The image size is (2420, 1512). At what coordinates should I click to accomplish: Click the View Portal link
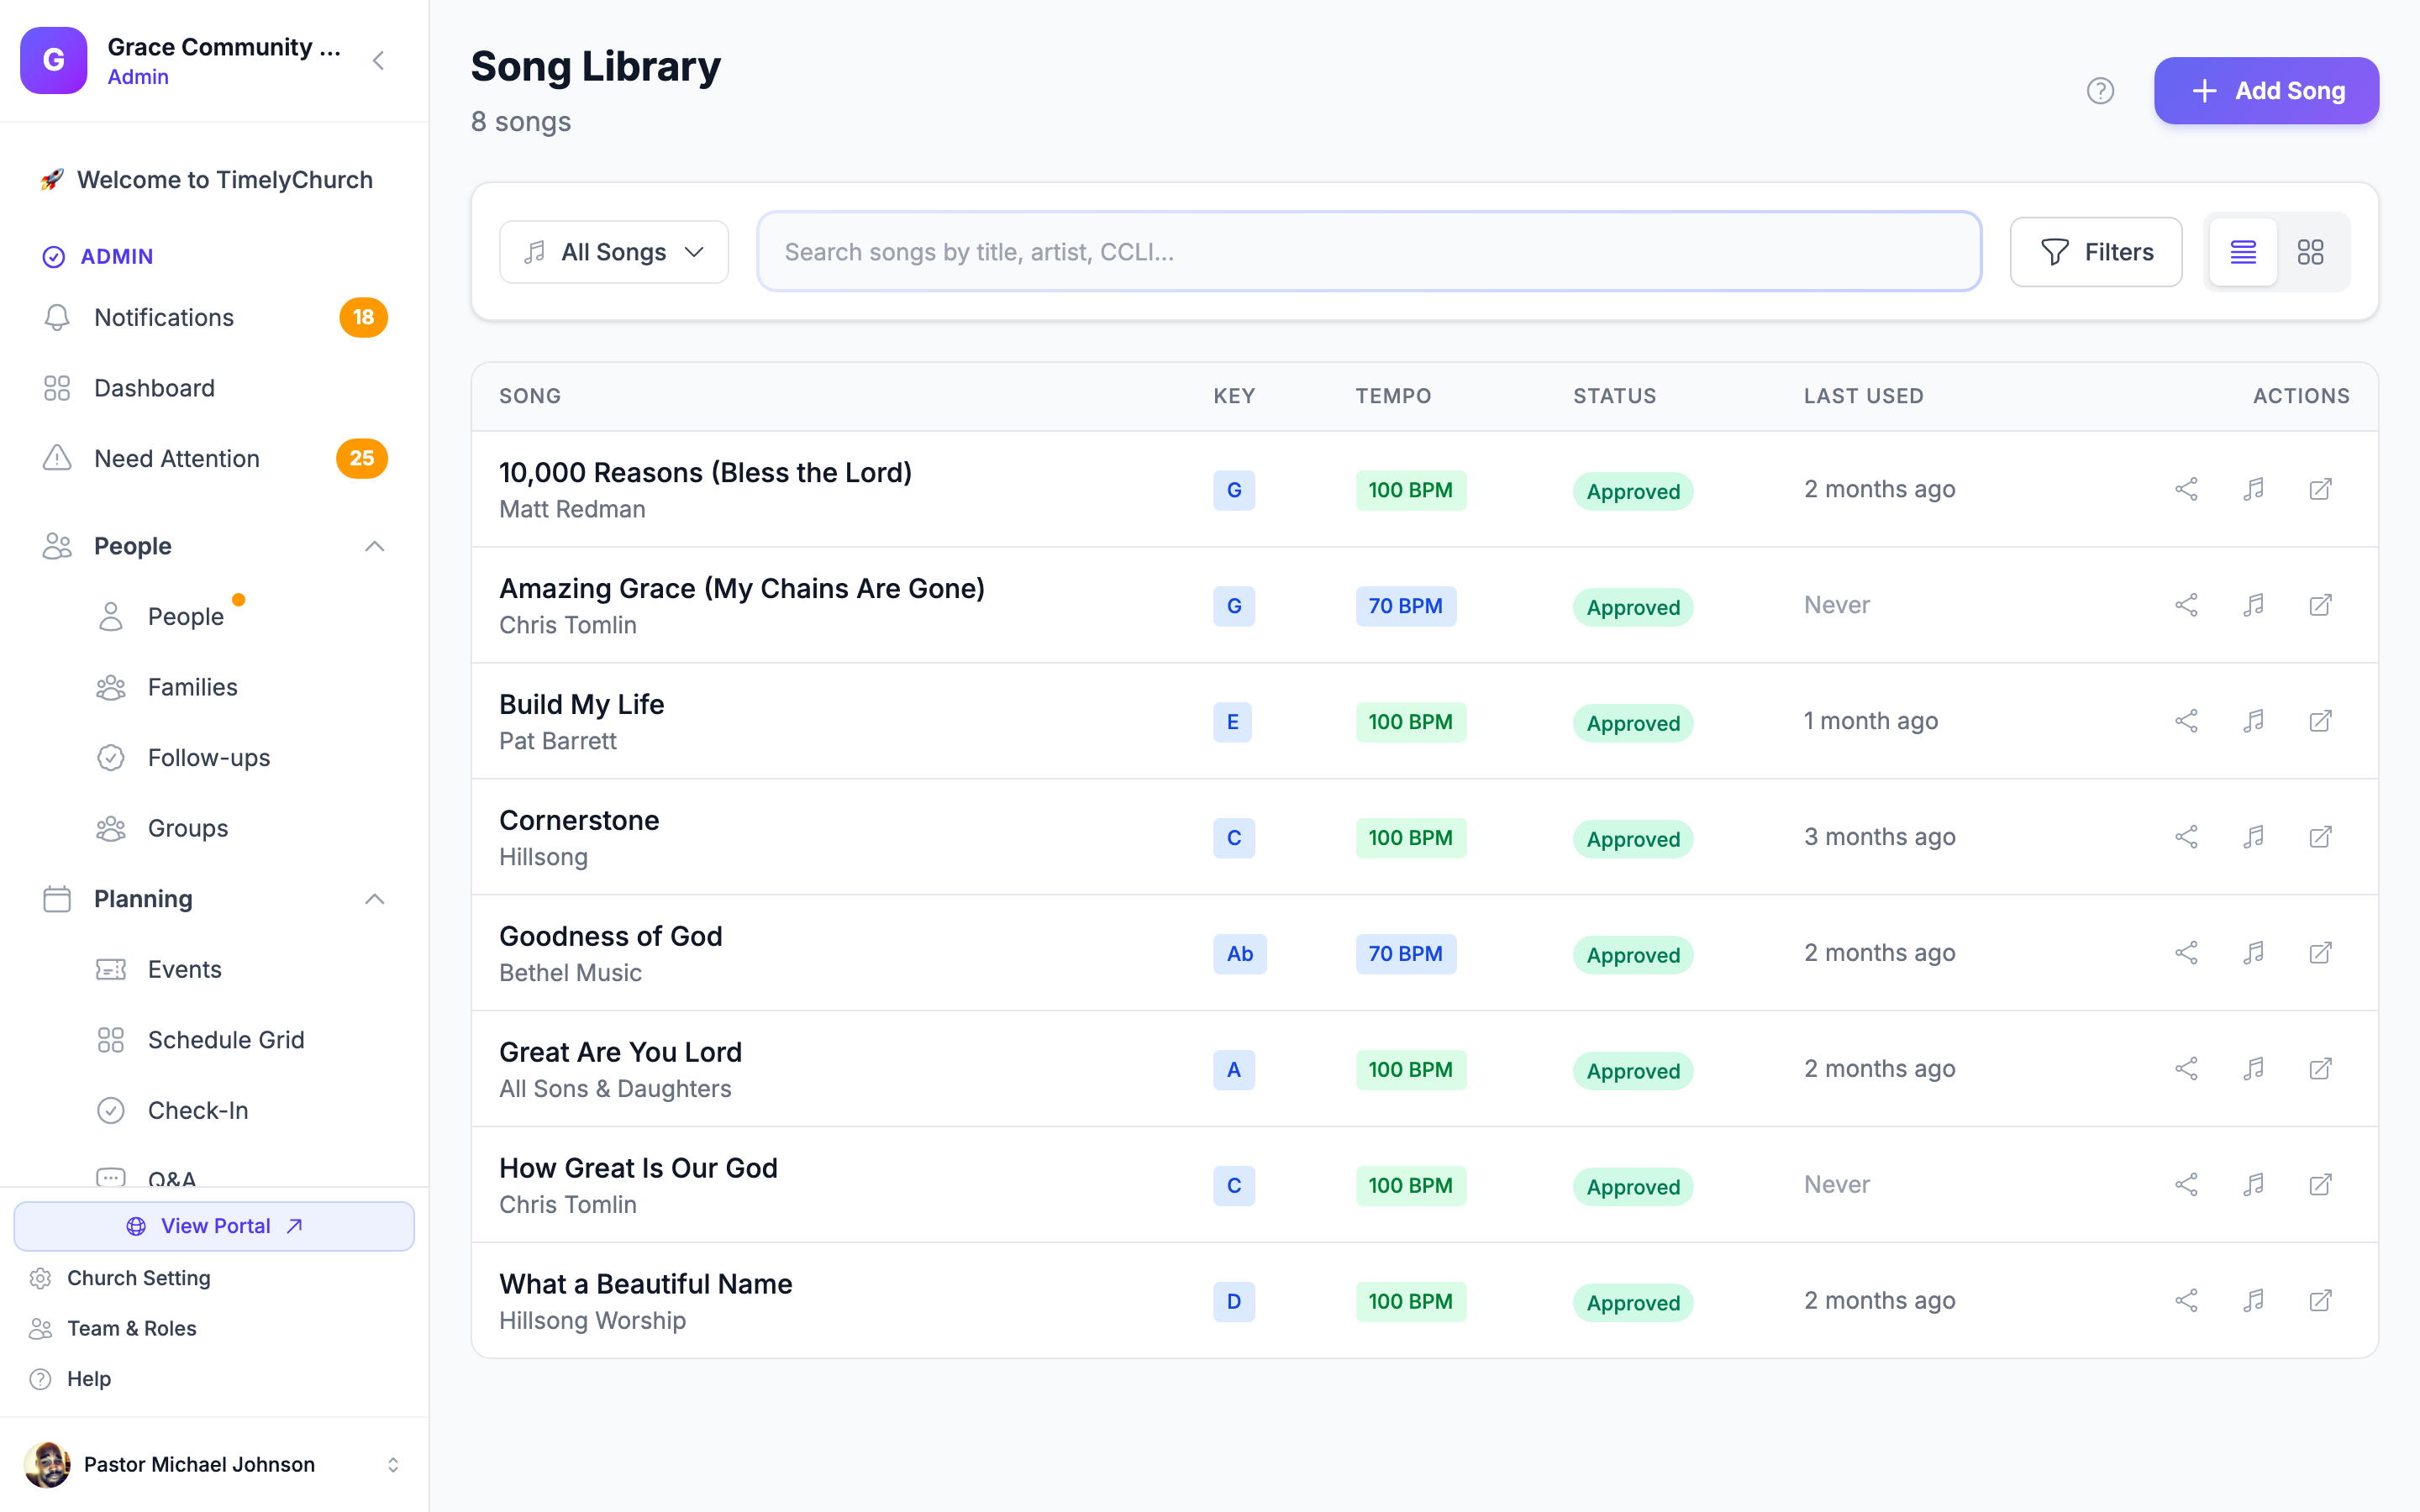214,1226
